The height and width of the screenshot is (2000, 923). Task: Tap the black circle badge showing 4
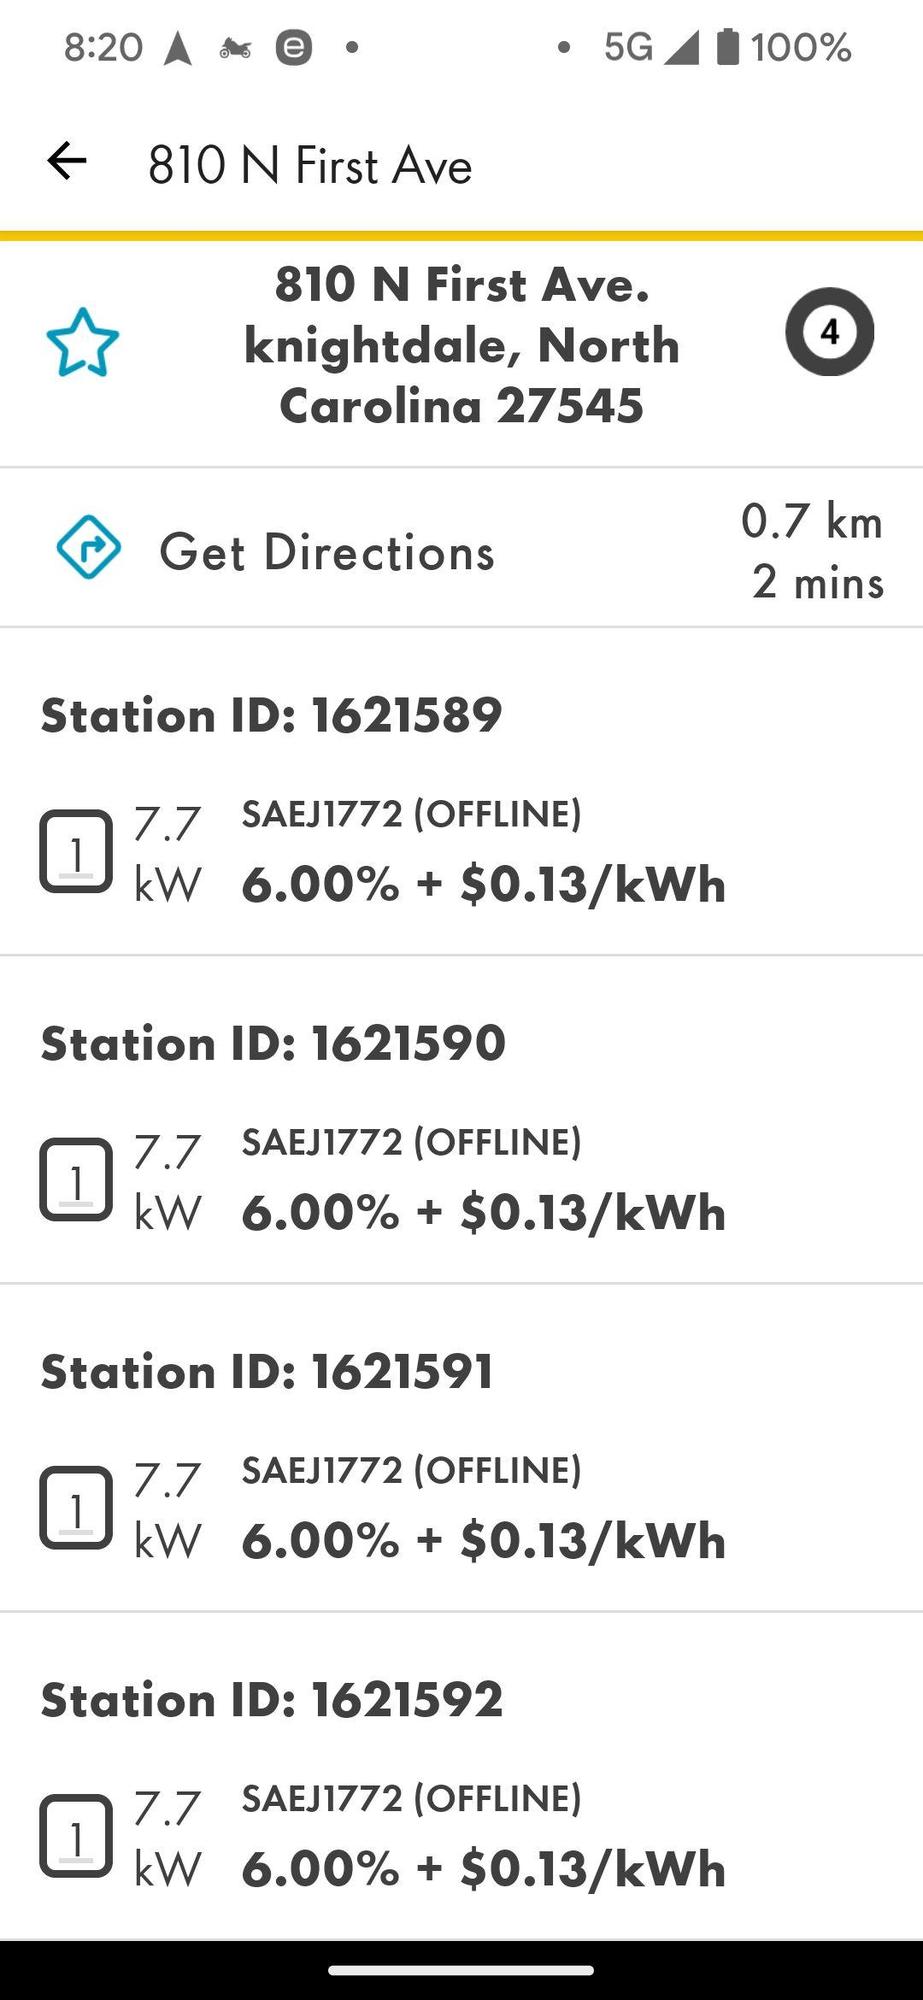point(829,332)
